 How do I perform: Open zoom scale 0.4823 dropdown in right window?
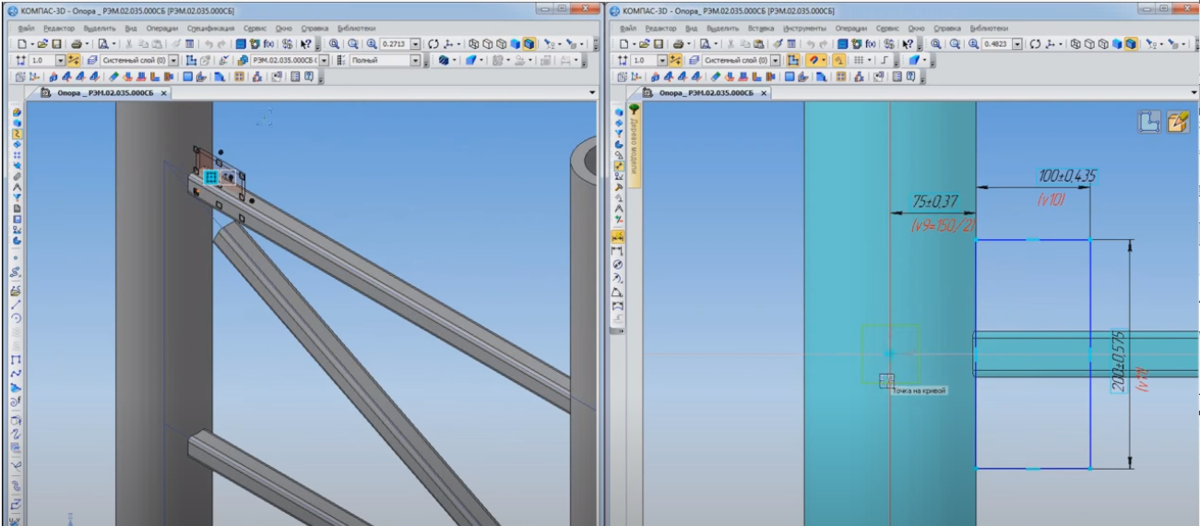point(1017,44)
